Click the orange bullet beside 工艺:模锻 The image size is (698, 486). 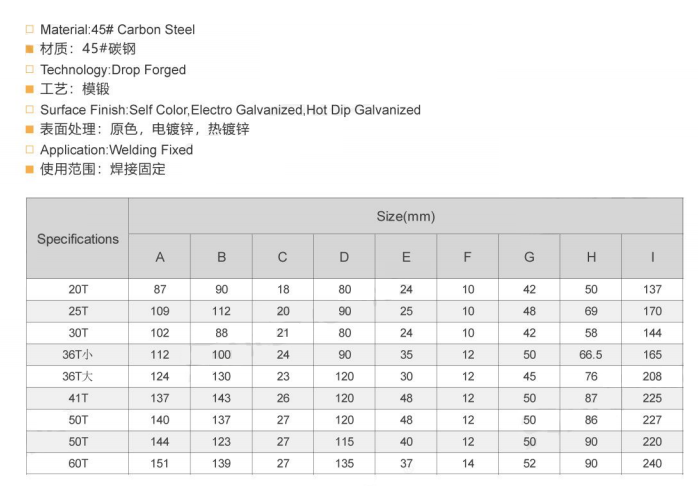click(30, 90)
